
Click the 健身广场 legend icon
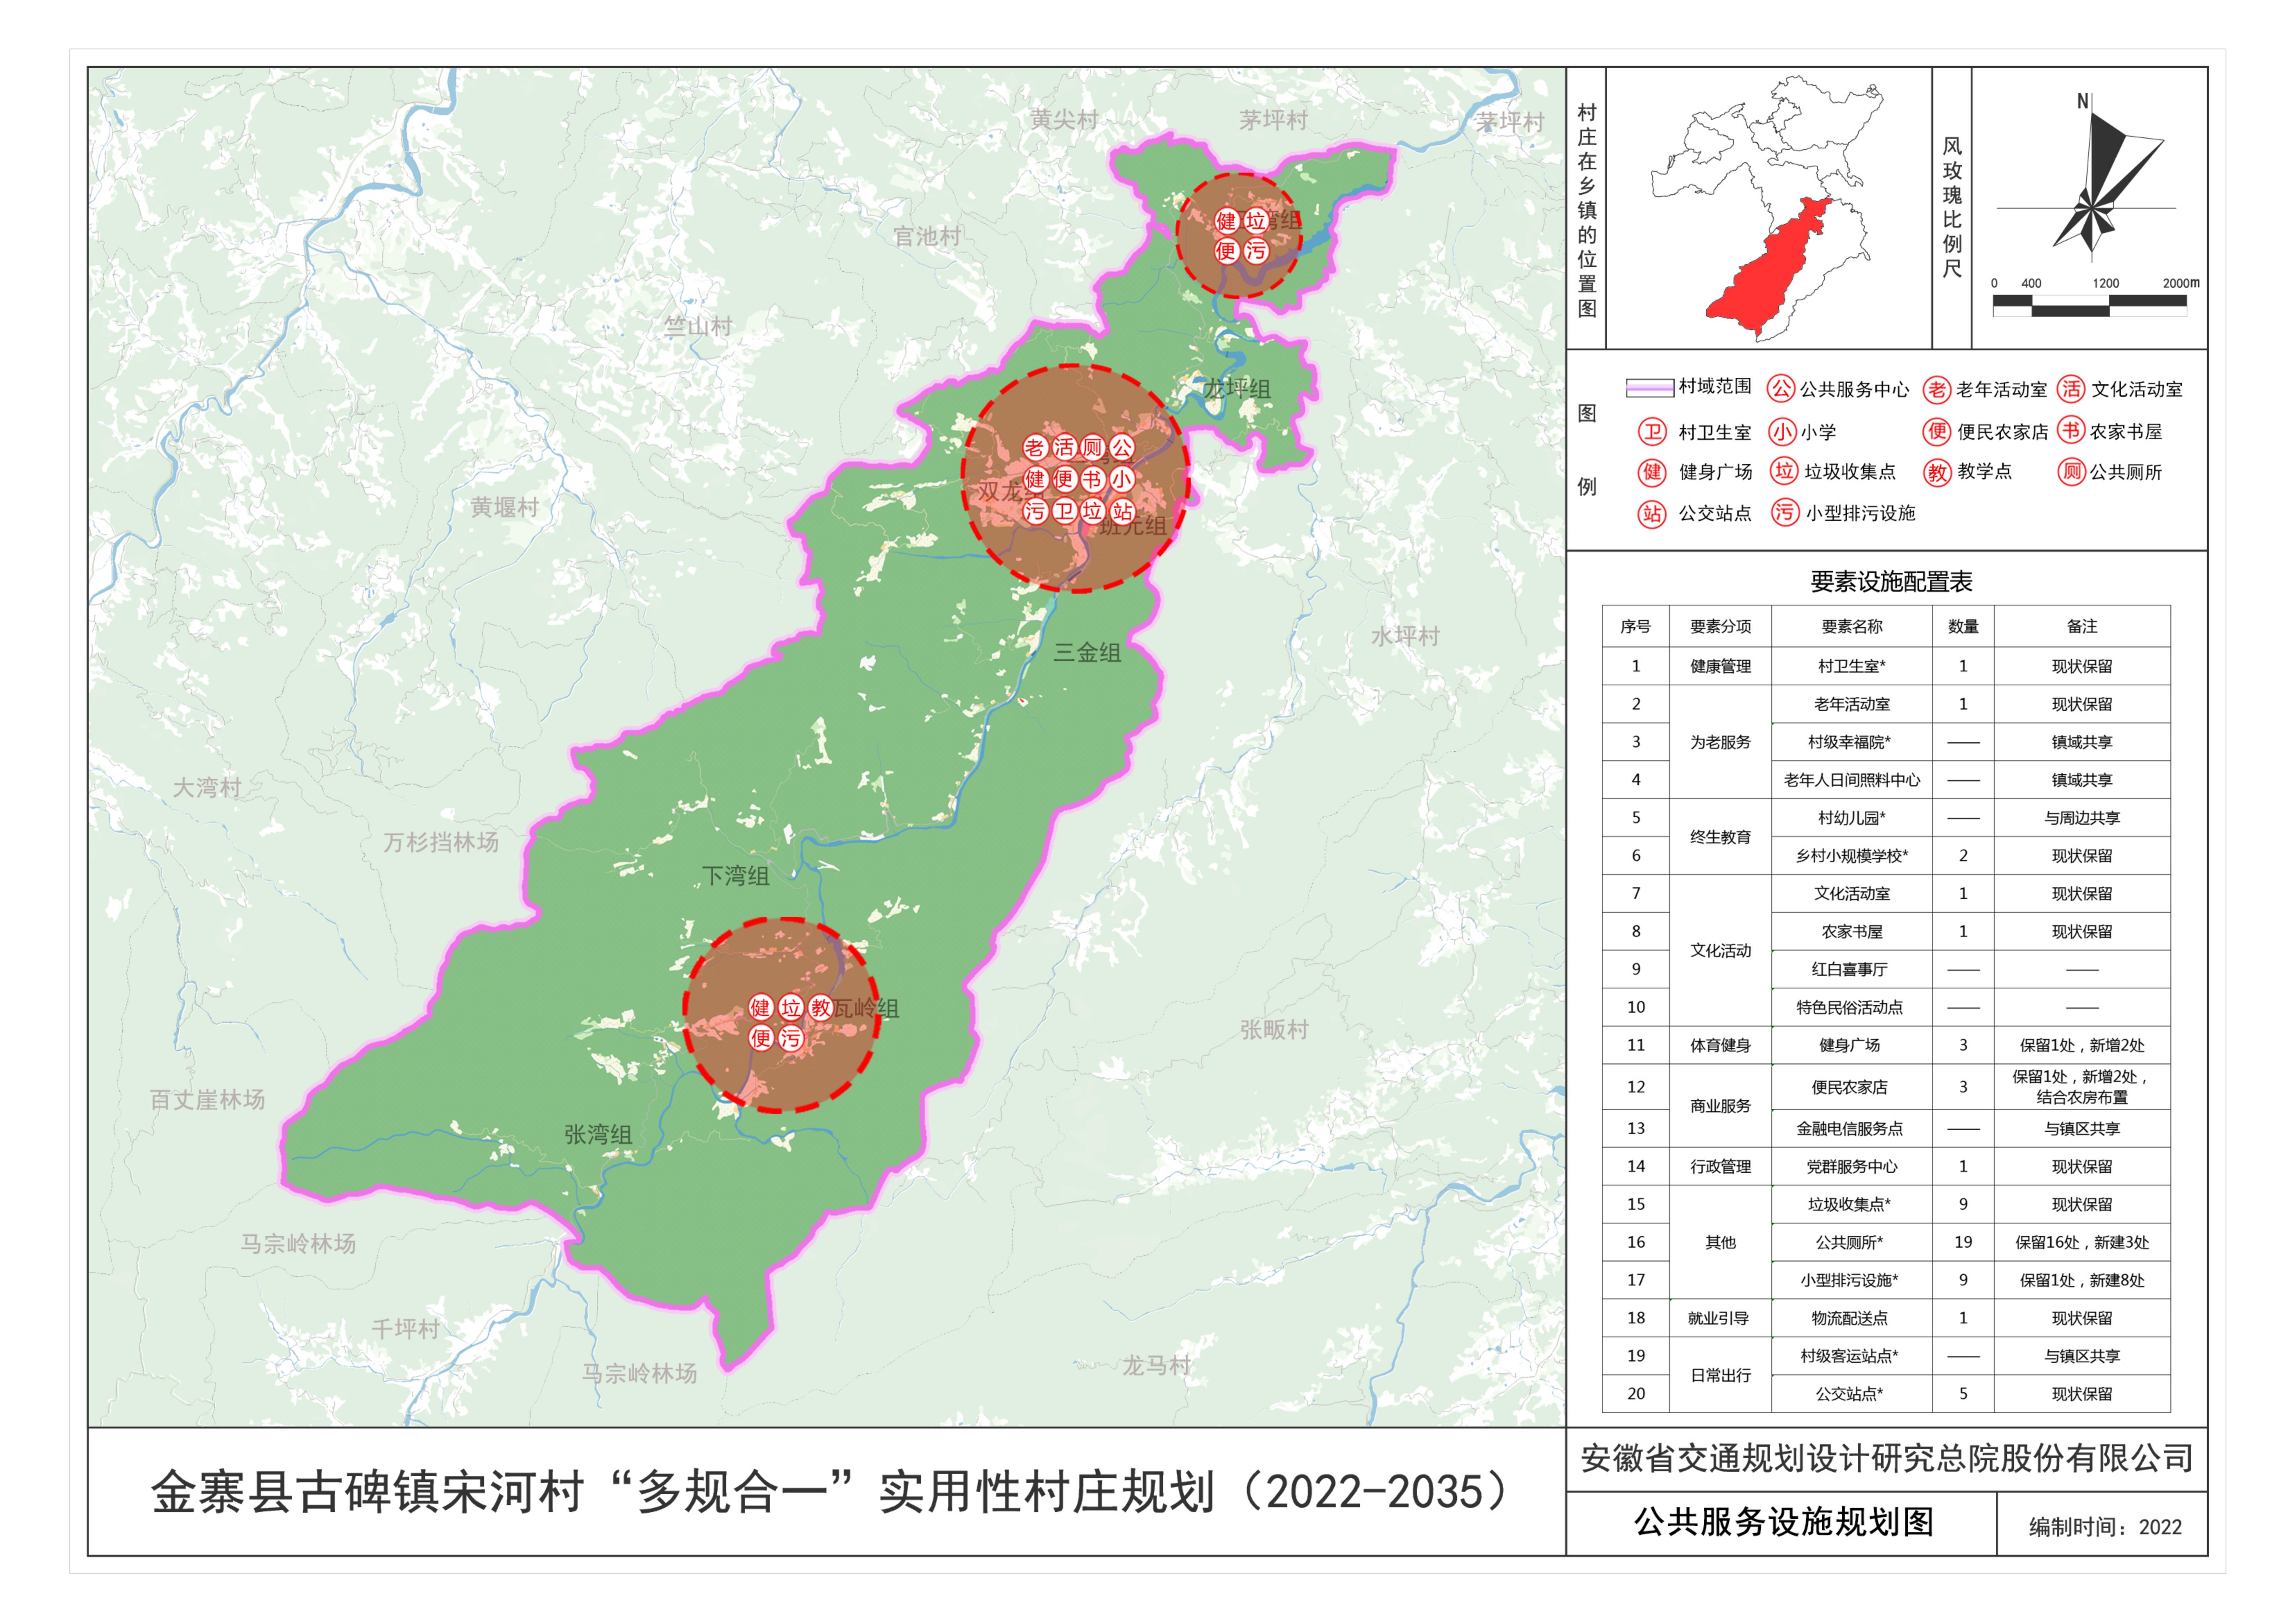(1652, 472)
